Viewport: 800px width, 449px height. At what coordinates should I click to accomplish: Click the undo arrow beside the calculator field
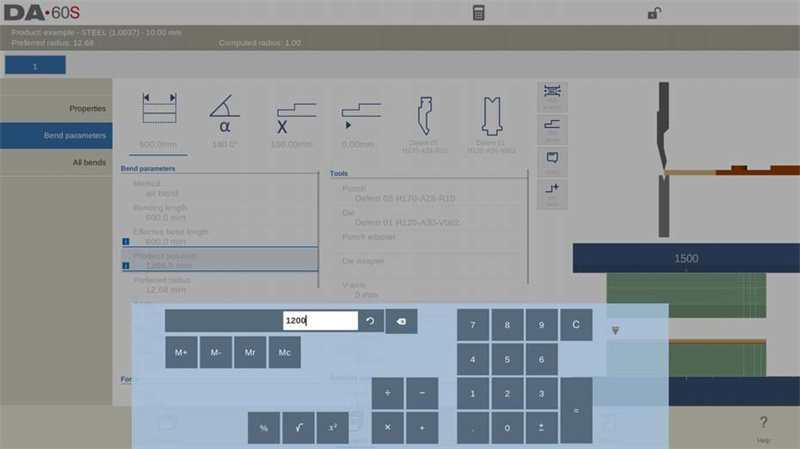tap(370, 321)
